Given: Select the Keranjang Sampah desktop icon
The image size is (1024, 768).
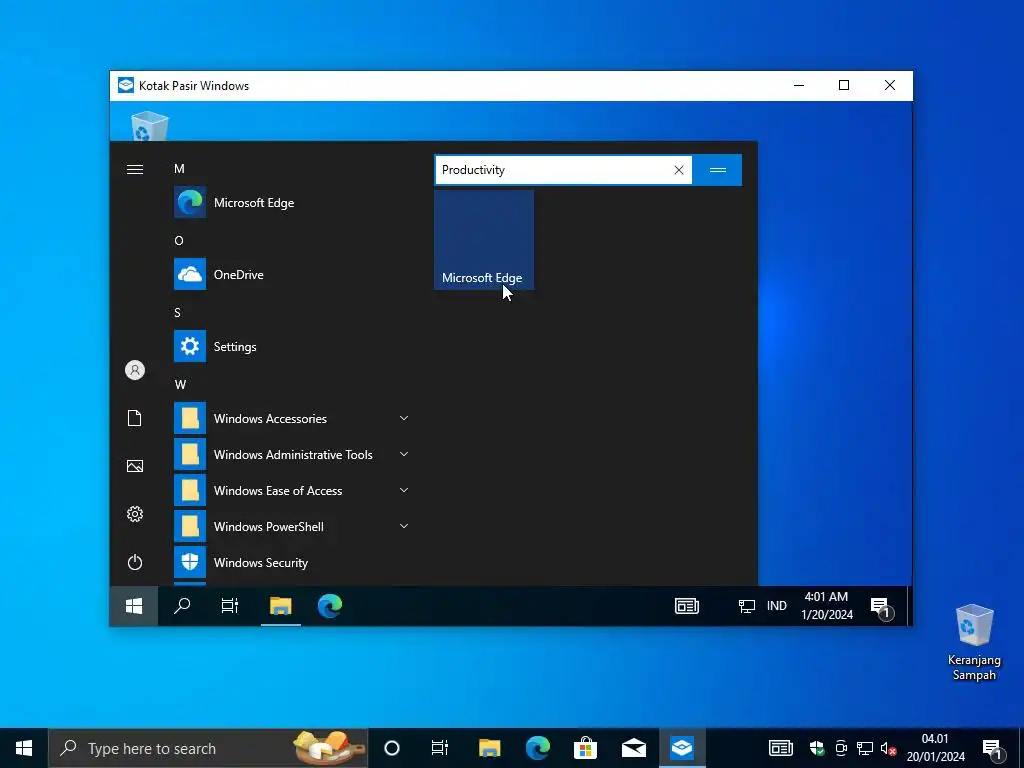Looking at the screenshot, I should 974,643.
